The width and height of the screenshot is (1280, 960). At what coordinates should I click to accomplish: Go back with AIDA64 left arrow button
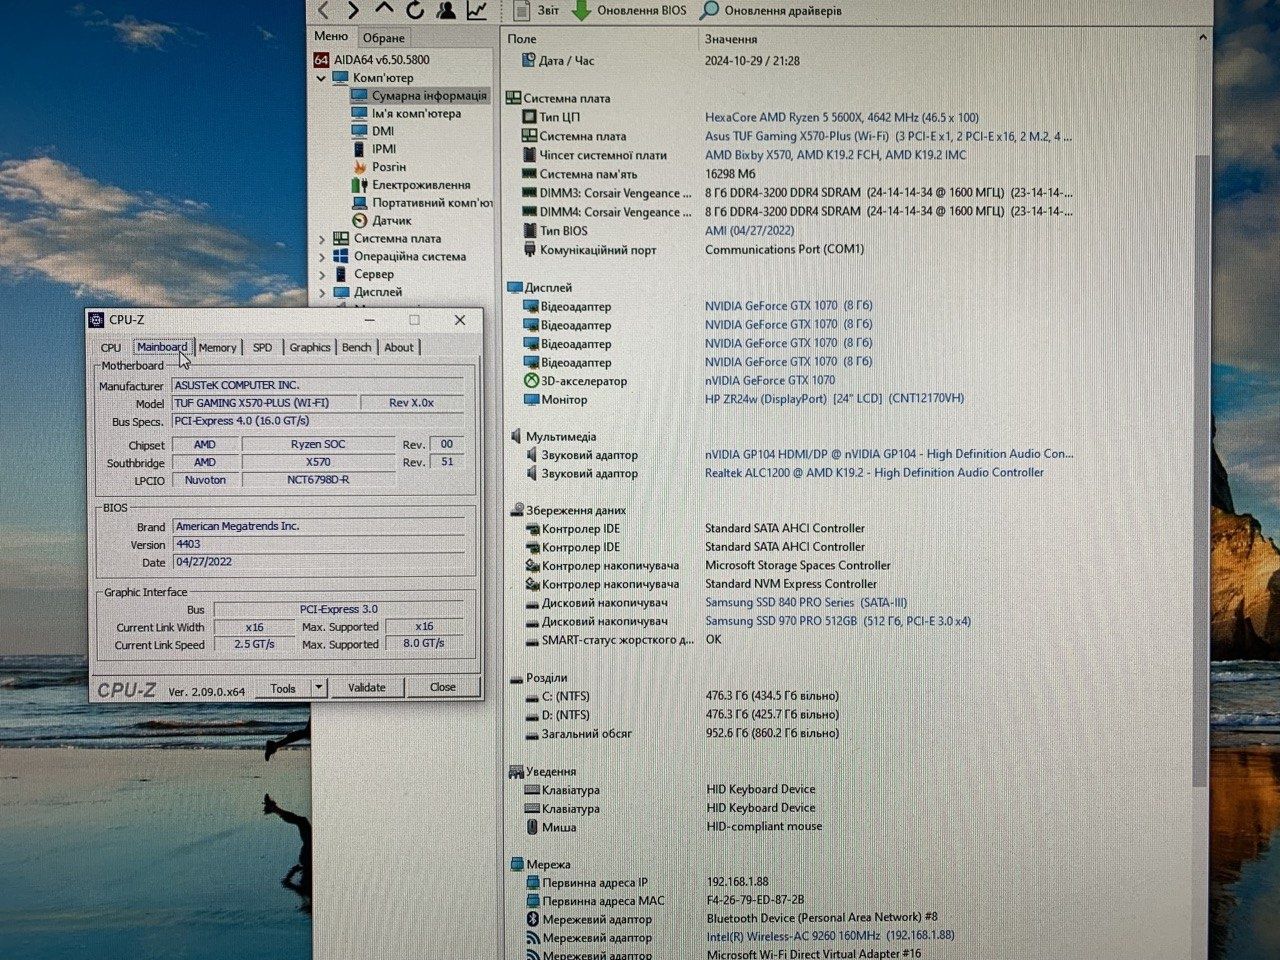pyautogui.click(x=323, y=10)
